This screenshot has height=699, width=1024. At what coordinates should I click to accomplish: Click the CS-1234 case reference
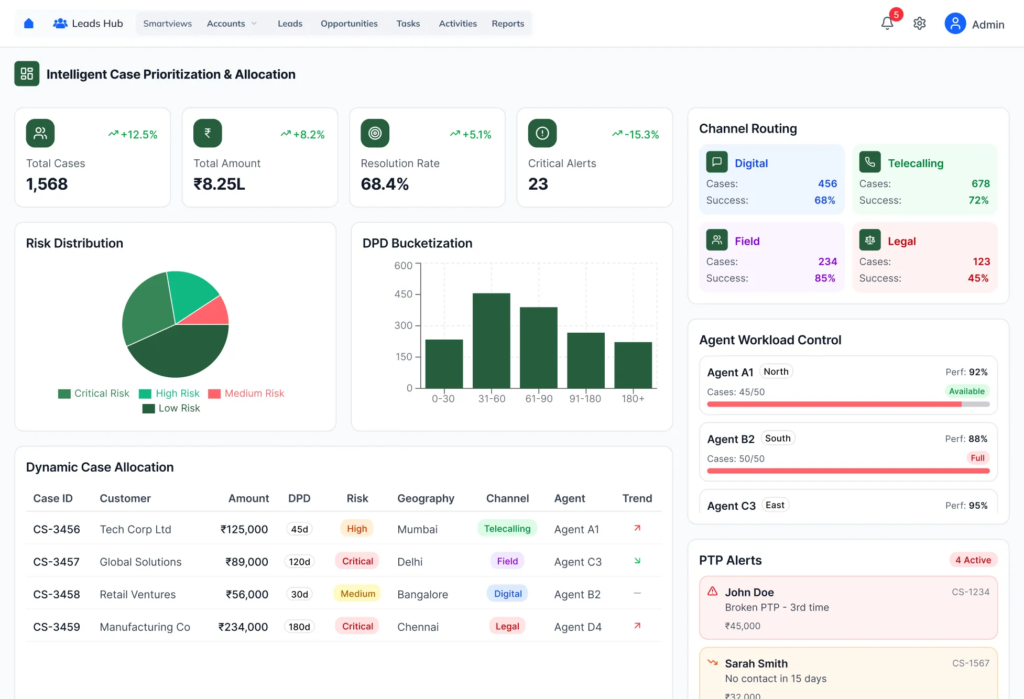click(970, 592)
